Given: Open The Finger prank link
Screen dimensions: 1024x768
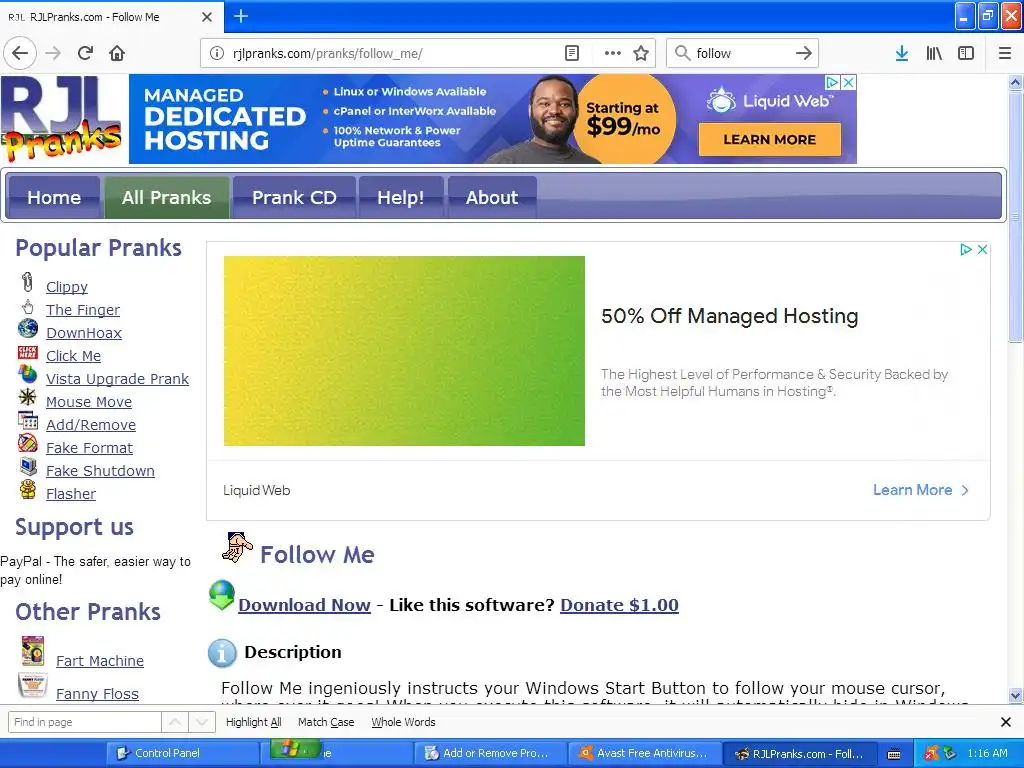Looking at the screenshot, I should coord(83,310).
